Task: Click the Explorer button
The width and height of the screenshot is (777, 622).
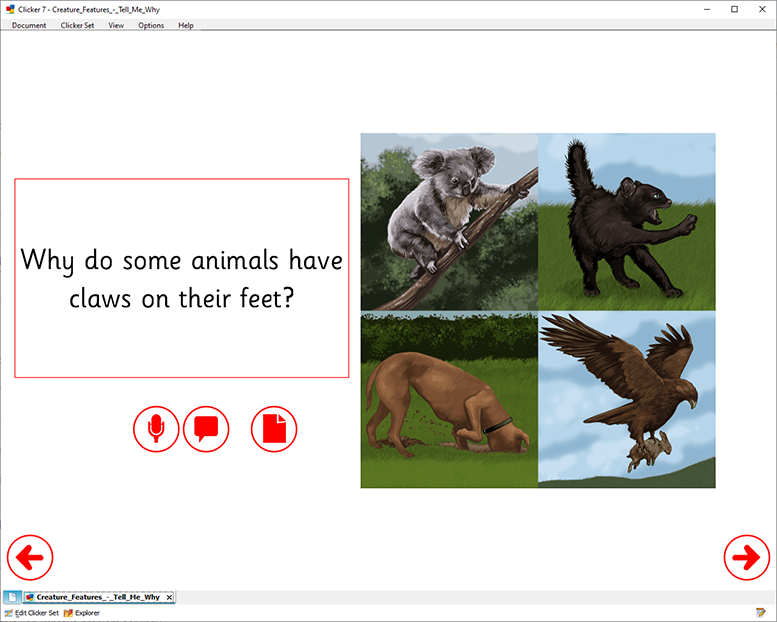Action: point(82,613)
